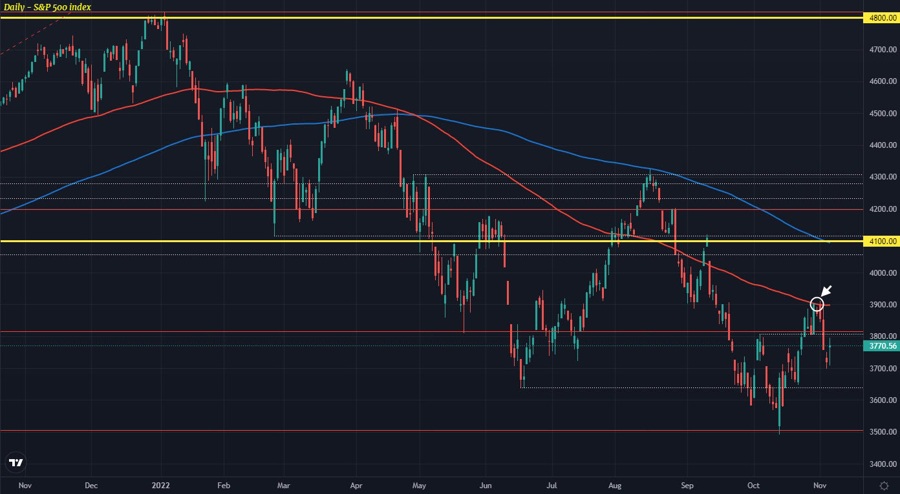Select the 3600.00 price axis value
Viewport: 900px width, 494px height.
point(883,400)
